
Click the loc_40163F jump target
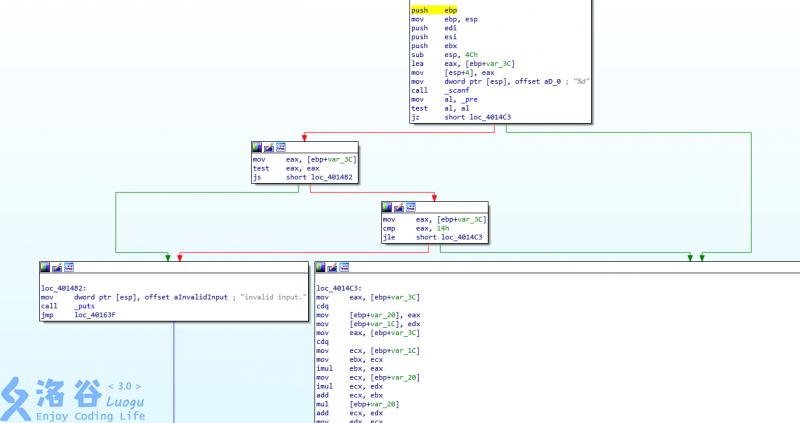pyautogui.click(x=95, y=315)
